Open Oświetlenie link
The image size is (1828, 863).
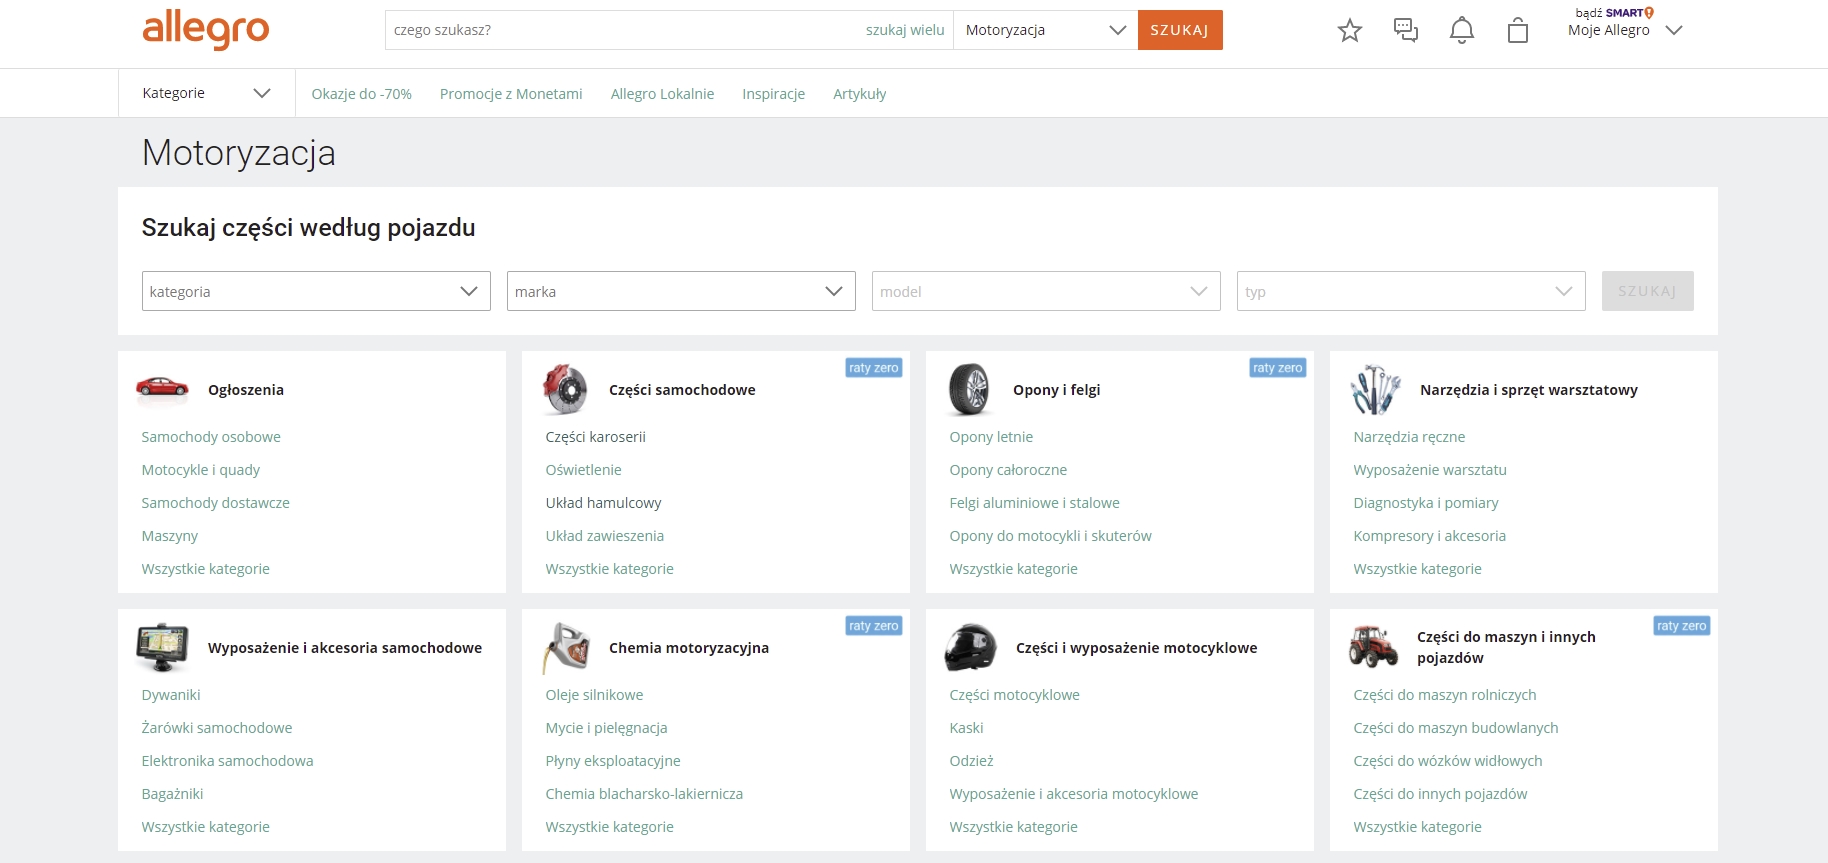click(584, 470)
